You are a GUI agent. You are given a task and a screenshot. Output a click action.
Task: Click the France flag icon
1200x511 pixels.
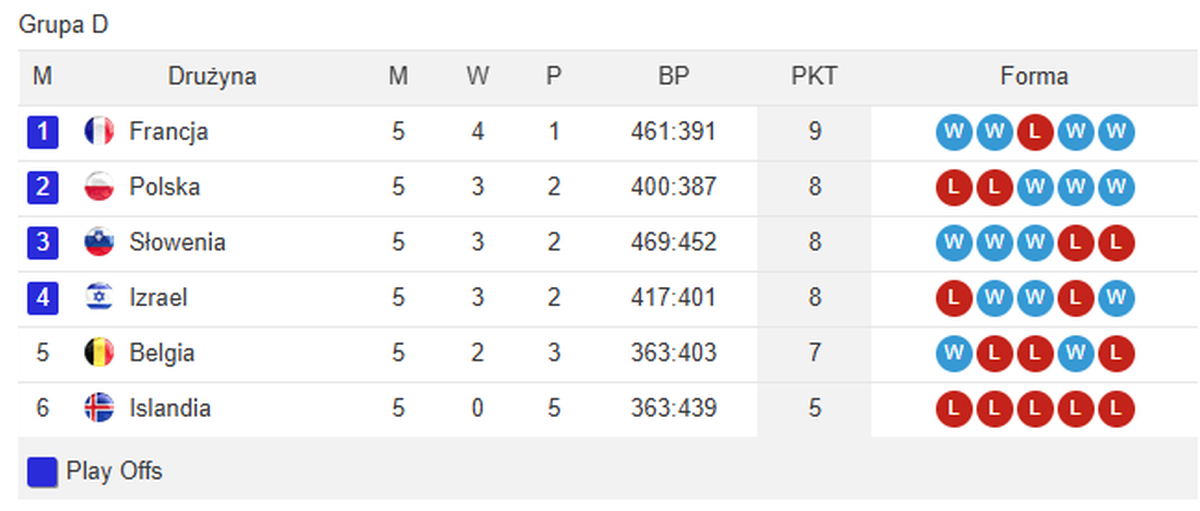coord(99,131)
